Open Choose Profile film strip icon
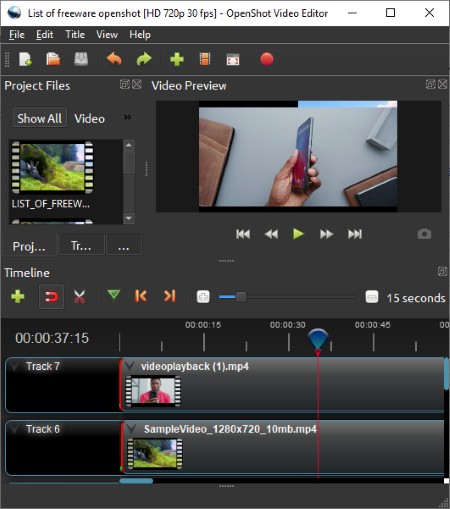The width and height of the screenshot is (450, 509). [x=205, y=60]
